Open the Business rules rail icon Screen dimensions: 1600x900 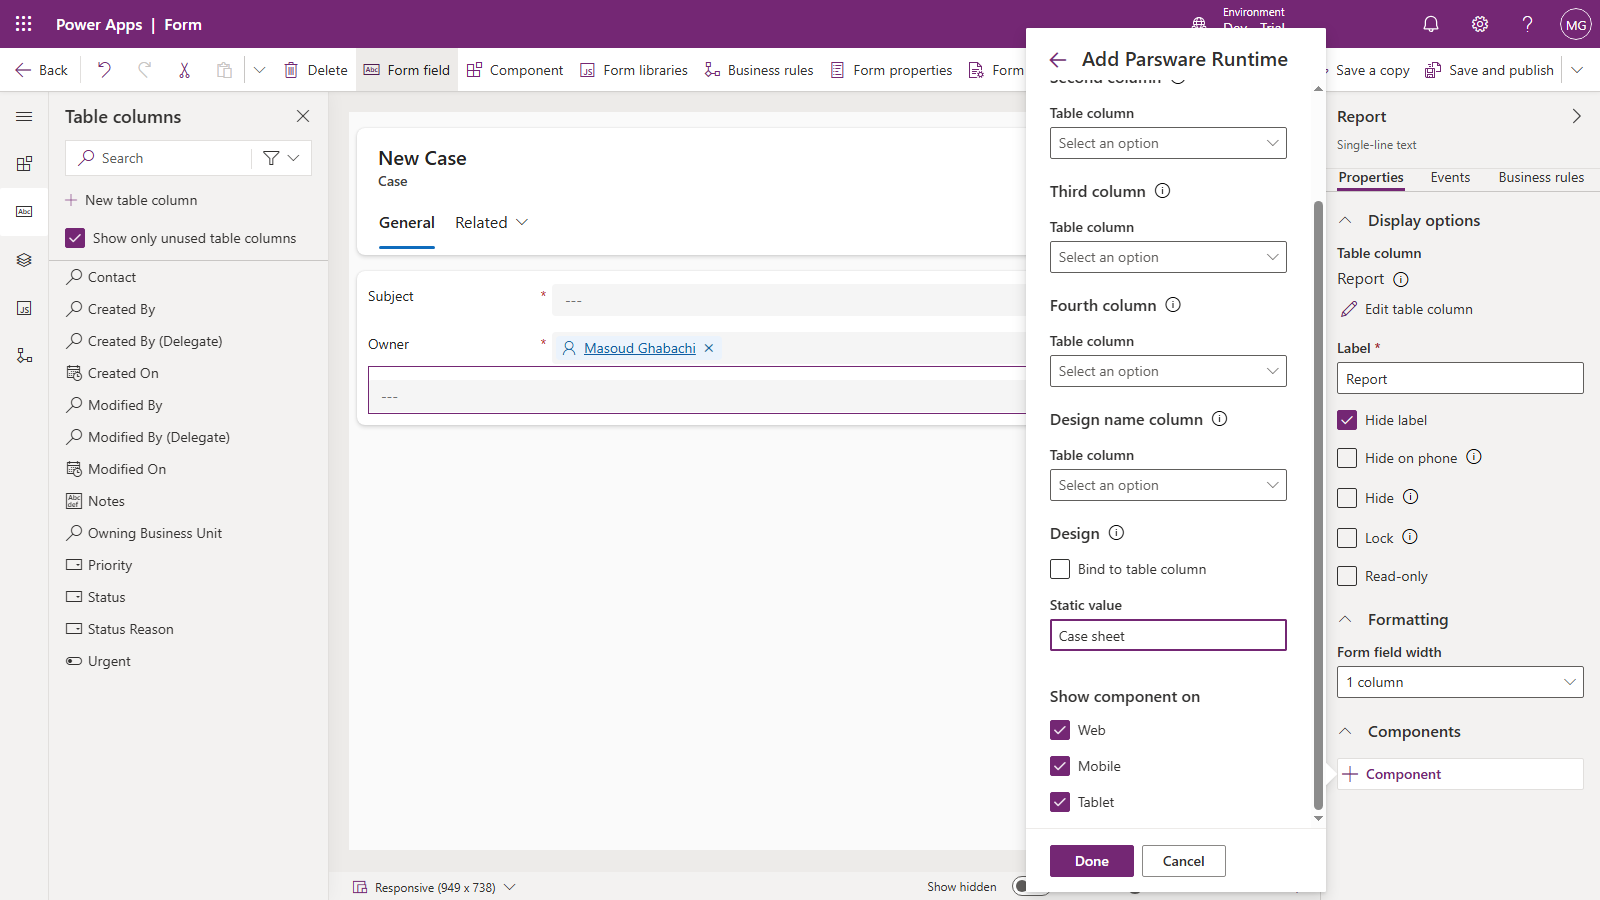point(24,356)
